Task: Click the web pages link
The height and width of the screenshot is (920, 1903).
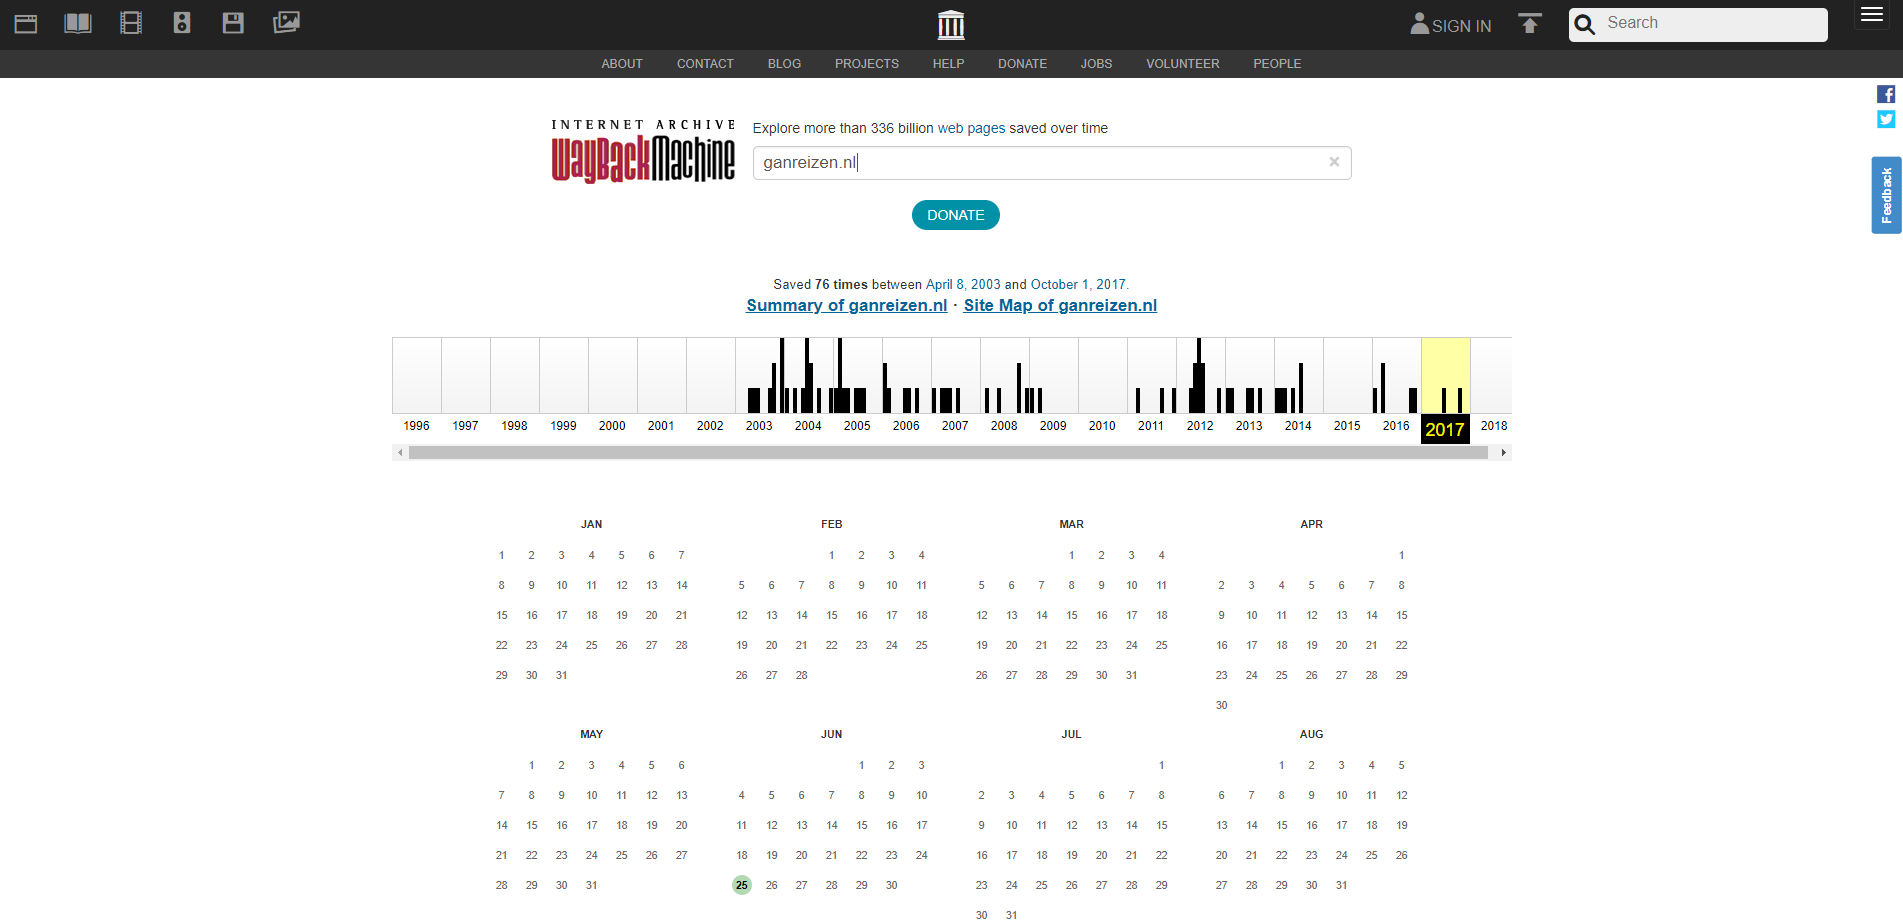Action: pyautogui.click(x=971, y=128)
